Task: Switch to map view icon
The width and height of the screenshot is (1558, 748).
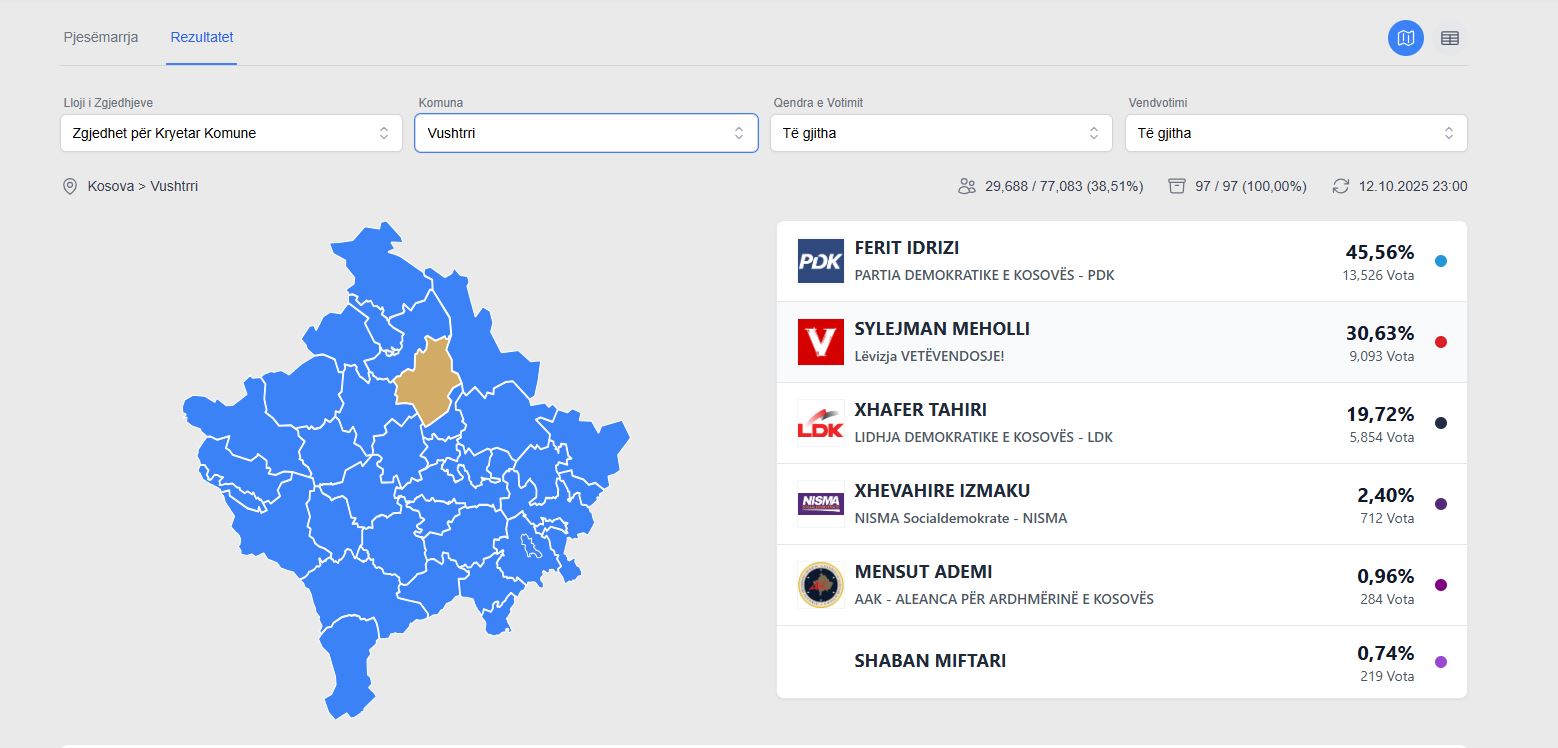Action: pyautogui.click(x=1405, y=38)
